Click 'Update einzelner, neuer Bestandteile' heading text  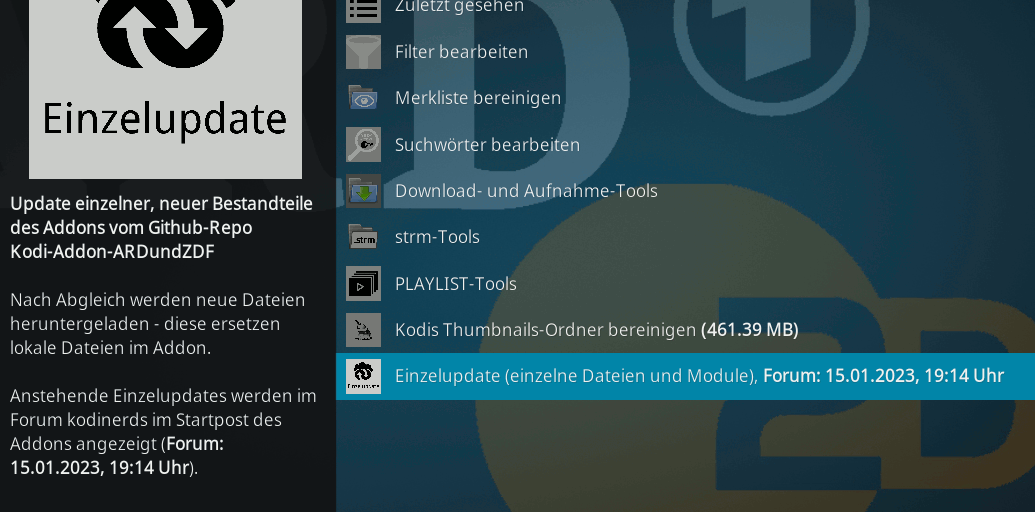[162, 204]
